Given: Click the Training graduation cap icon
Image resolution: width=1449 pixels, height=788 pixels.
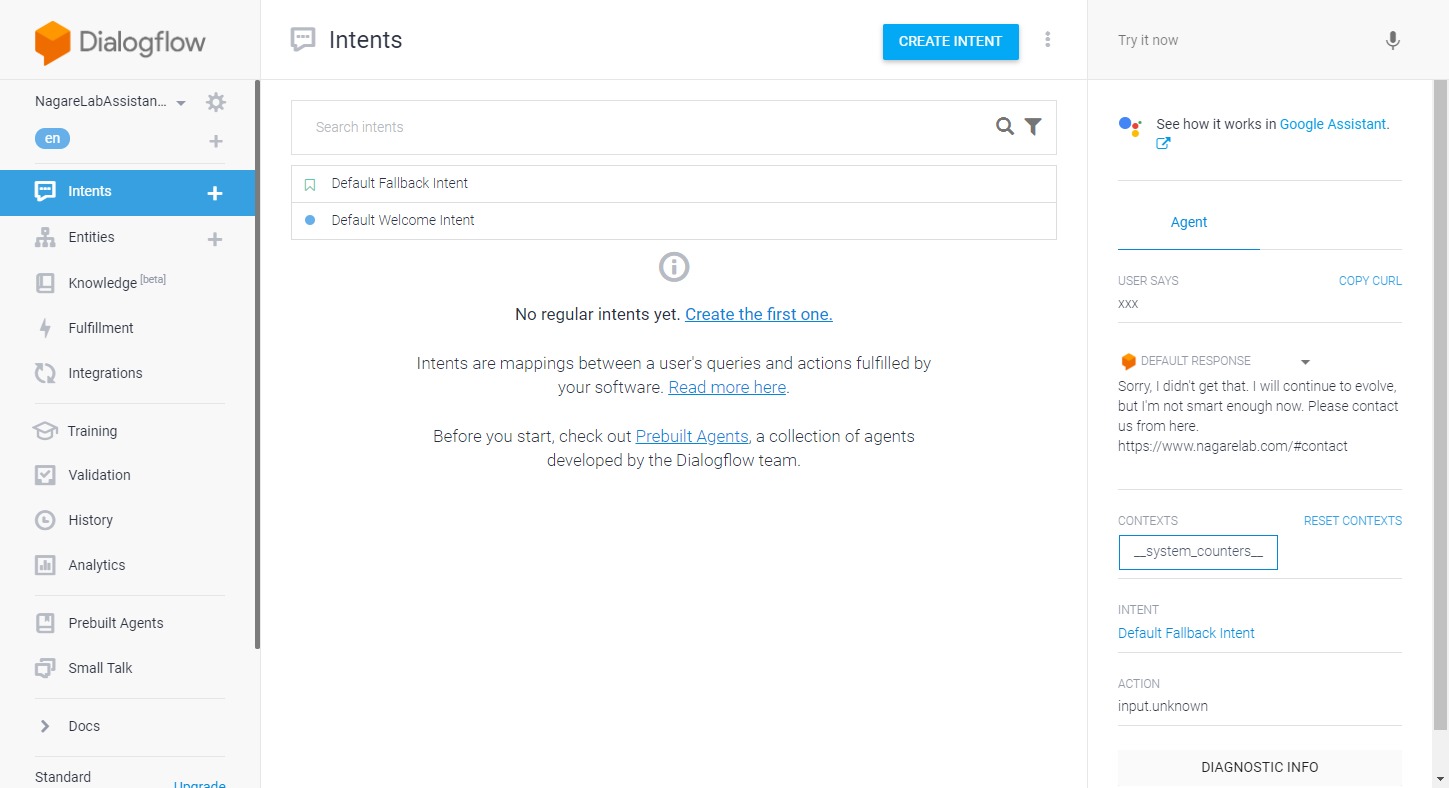Looking at the screenshot, I should pyautogui.click(x=45, y=431).
